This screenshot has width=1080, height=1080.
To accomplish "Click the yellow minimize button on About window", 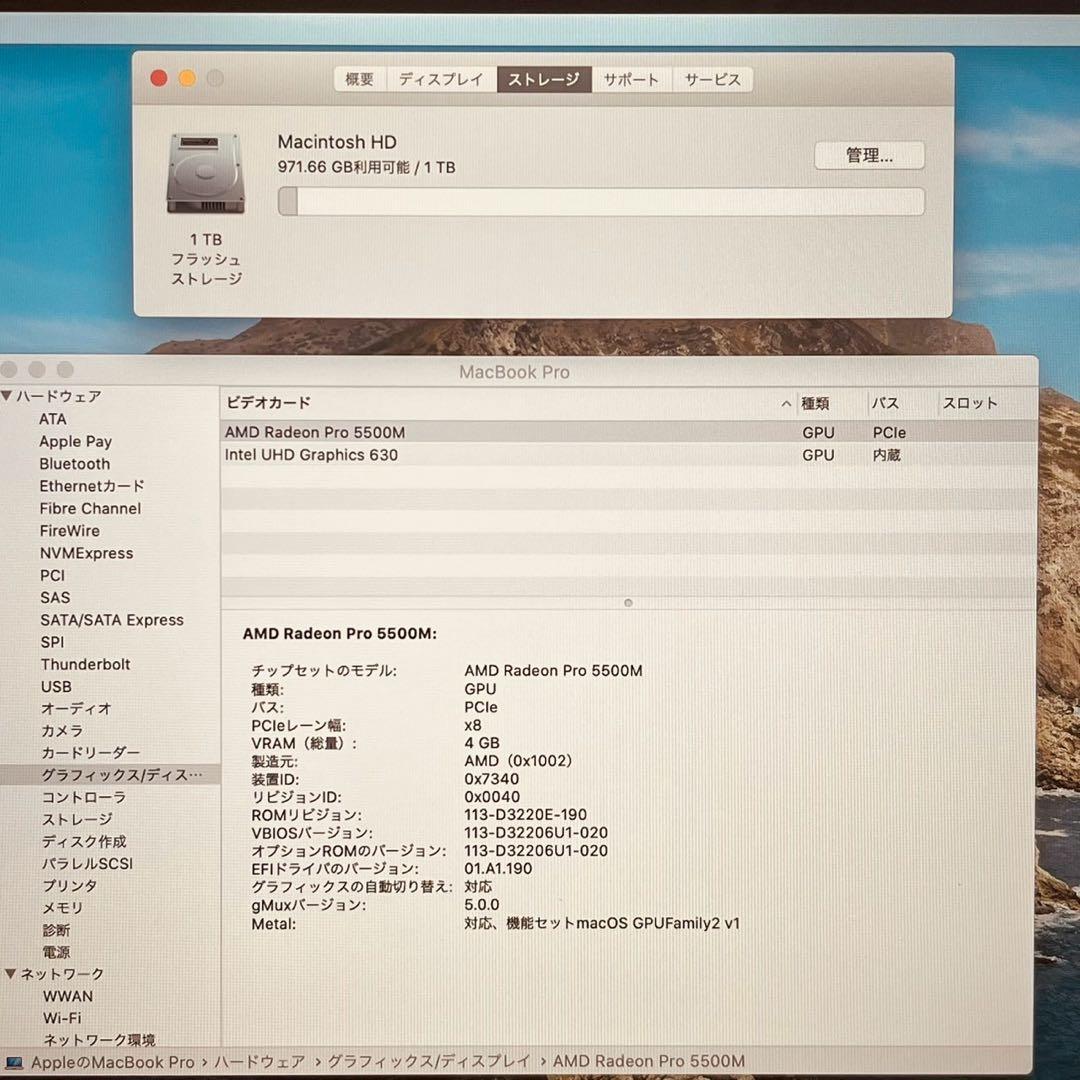I will (x=187, y=79).
